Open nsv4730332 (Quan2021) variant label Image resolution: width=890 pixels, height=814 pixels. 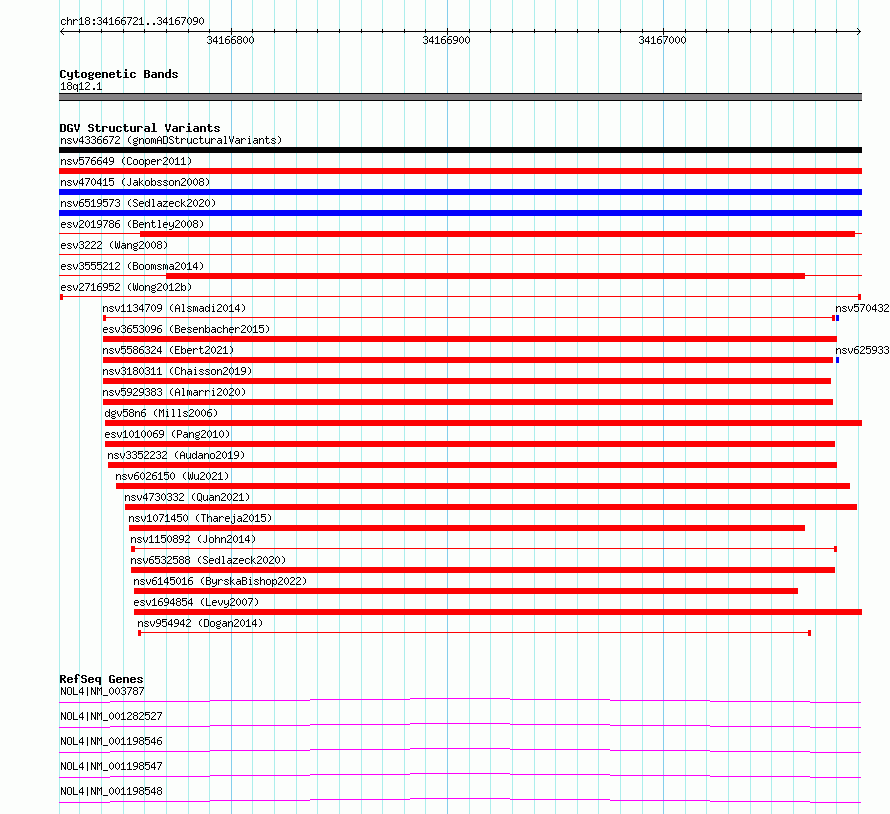187,497
